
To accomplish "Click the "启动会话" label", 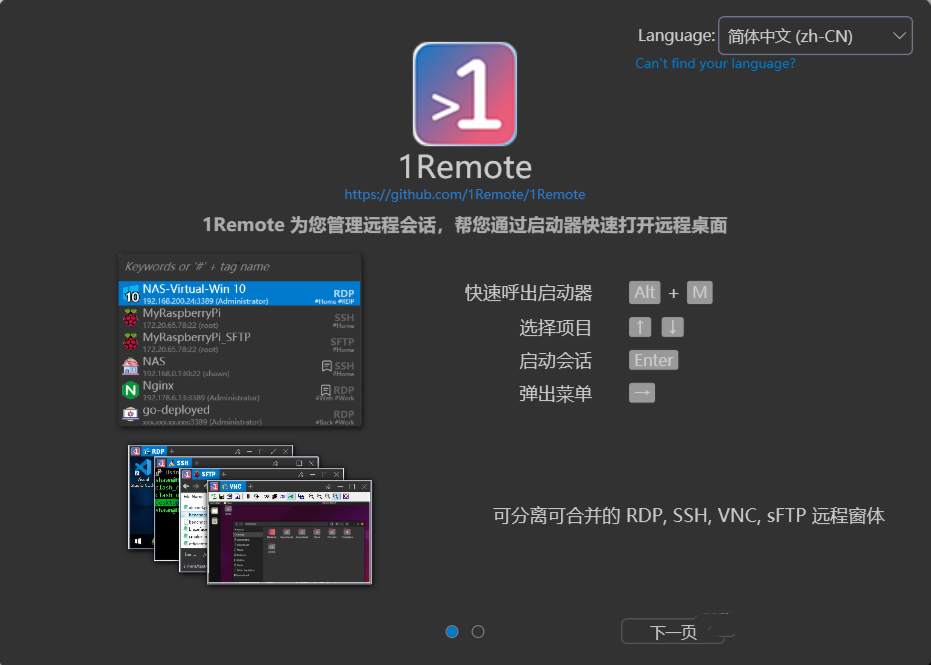I will tap(556, 360).
